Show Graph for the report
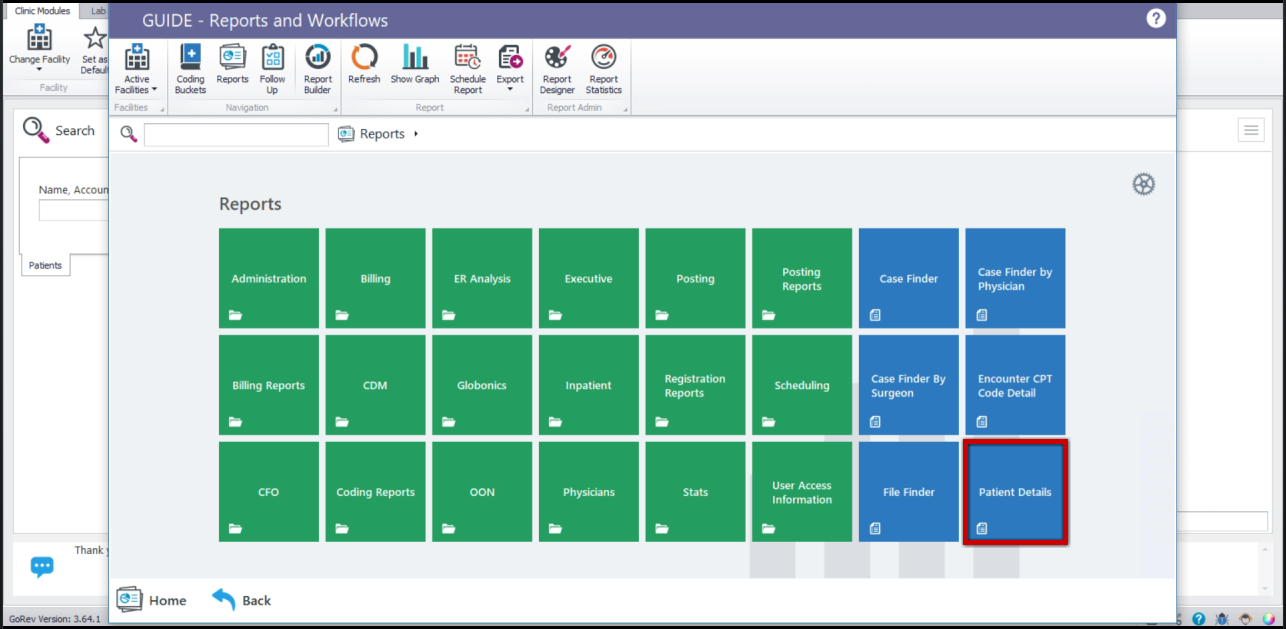The height and width of the screenshot is (629, 1286). [415, 64]
